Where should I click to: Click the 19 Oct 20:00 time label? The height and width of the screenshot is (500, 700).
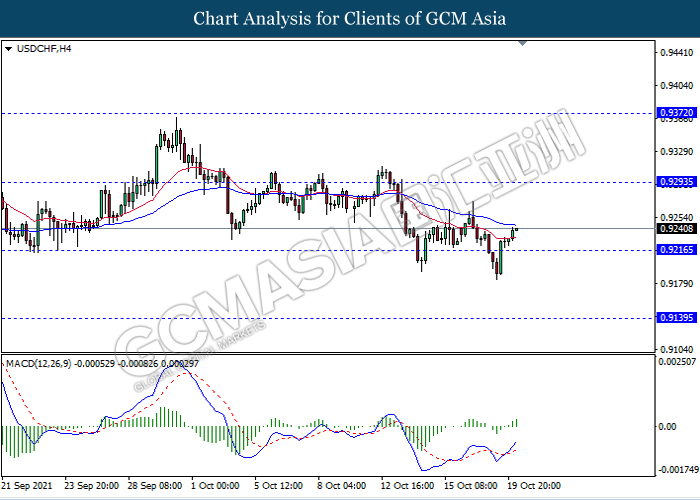[x=535, y=486]
